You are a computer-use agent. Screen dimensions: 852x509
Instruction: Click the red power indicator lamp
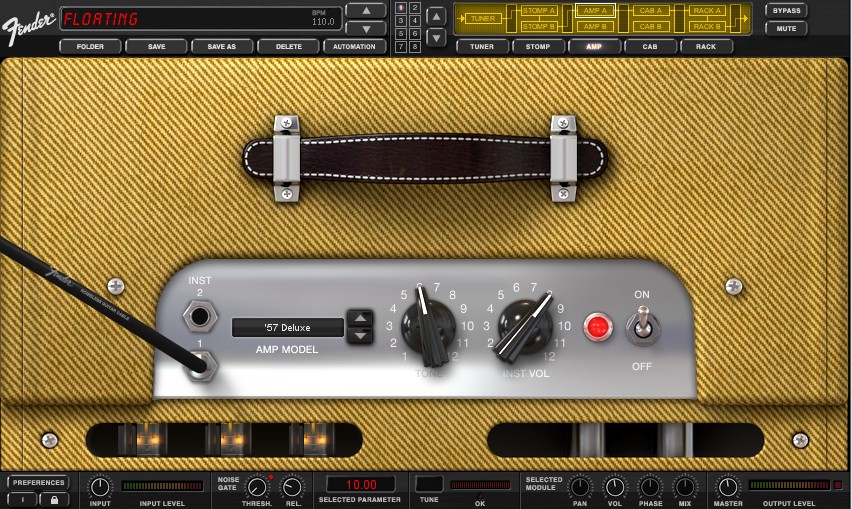click(x=598, y=327)
